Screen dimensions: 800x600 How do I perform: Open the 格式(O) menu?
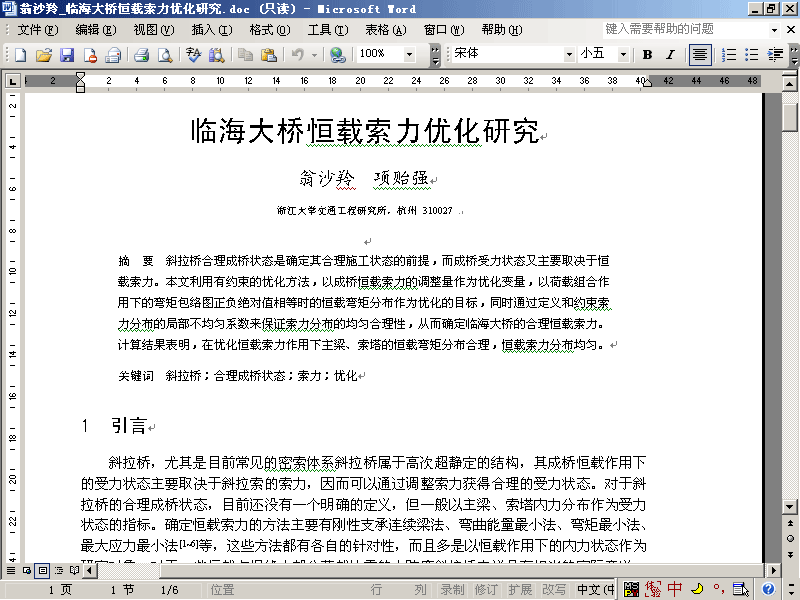[270, 30]
